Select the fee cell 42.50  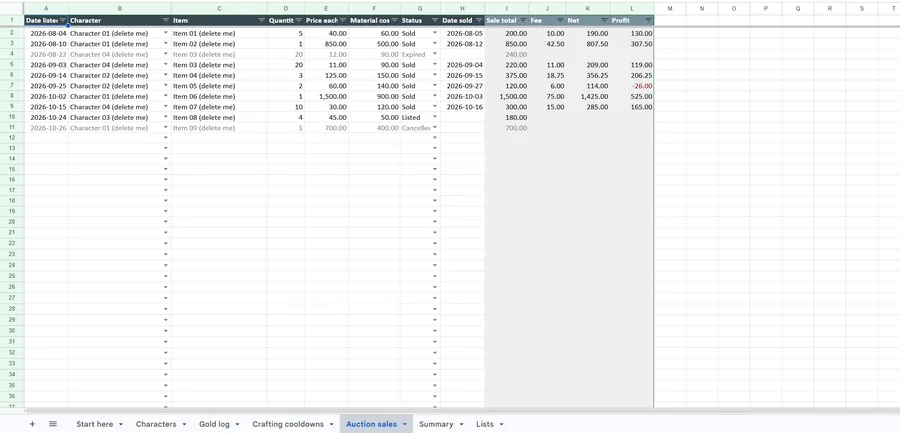(x=547, y=44)
